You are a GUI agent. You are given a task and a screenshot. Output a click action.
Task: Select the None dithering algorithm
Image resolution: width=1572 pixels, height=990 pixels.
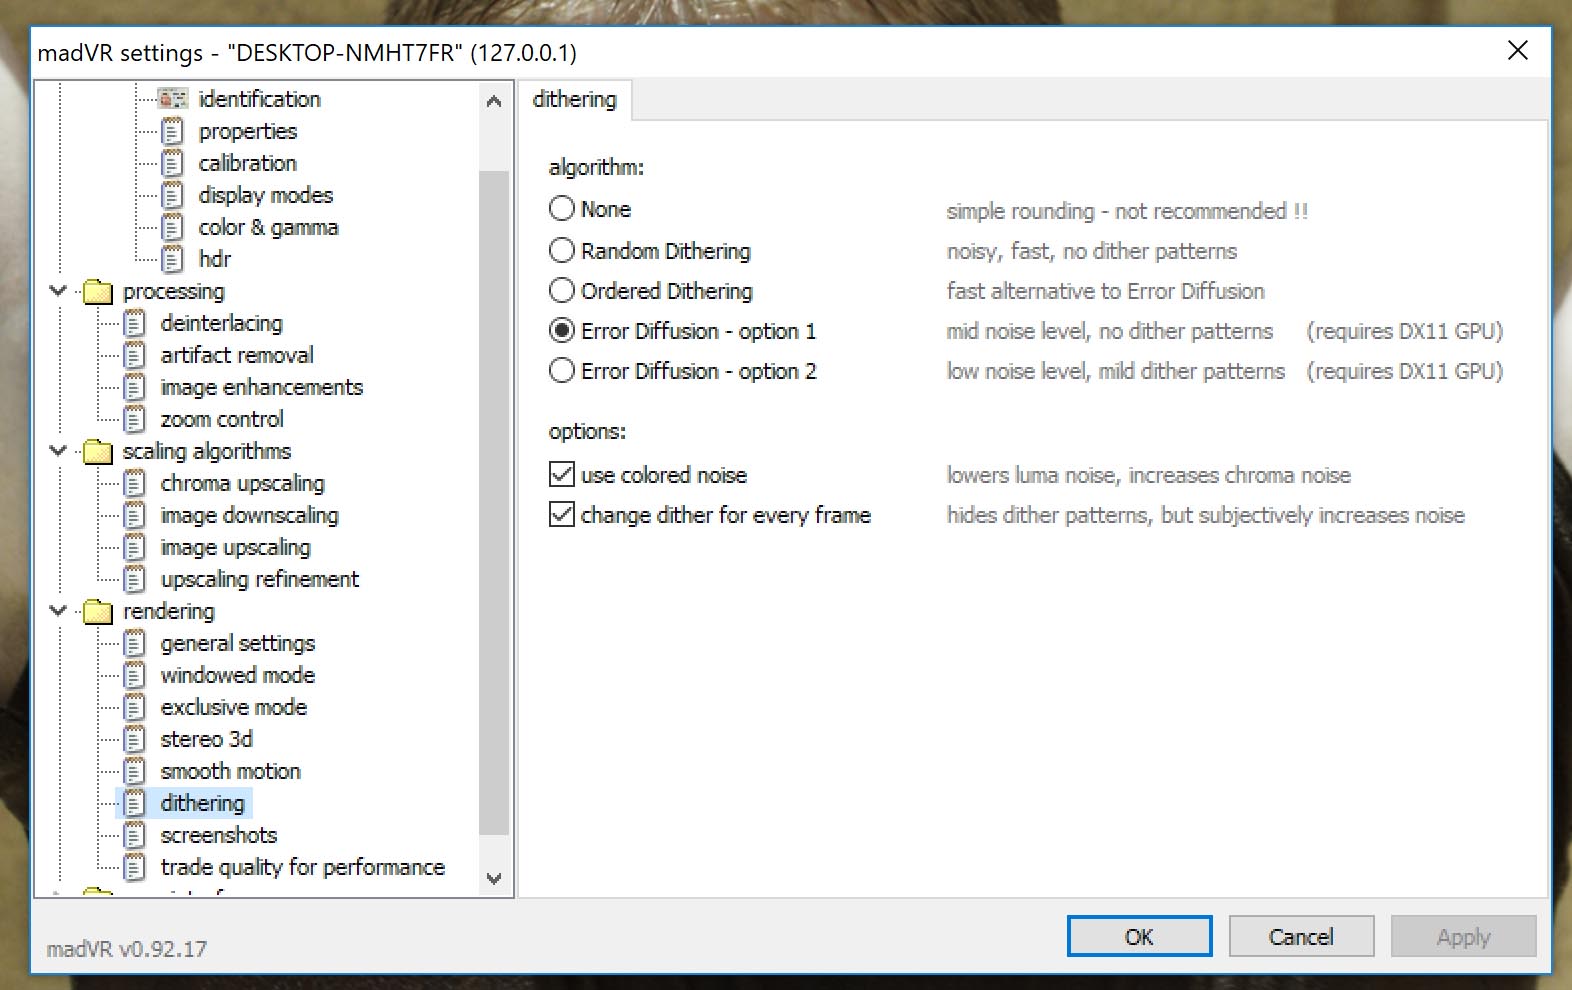click(x=562, y=208)
